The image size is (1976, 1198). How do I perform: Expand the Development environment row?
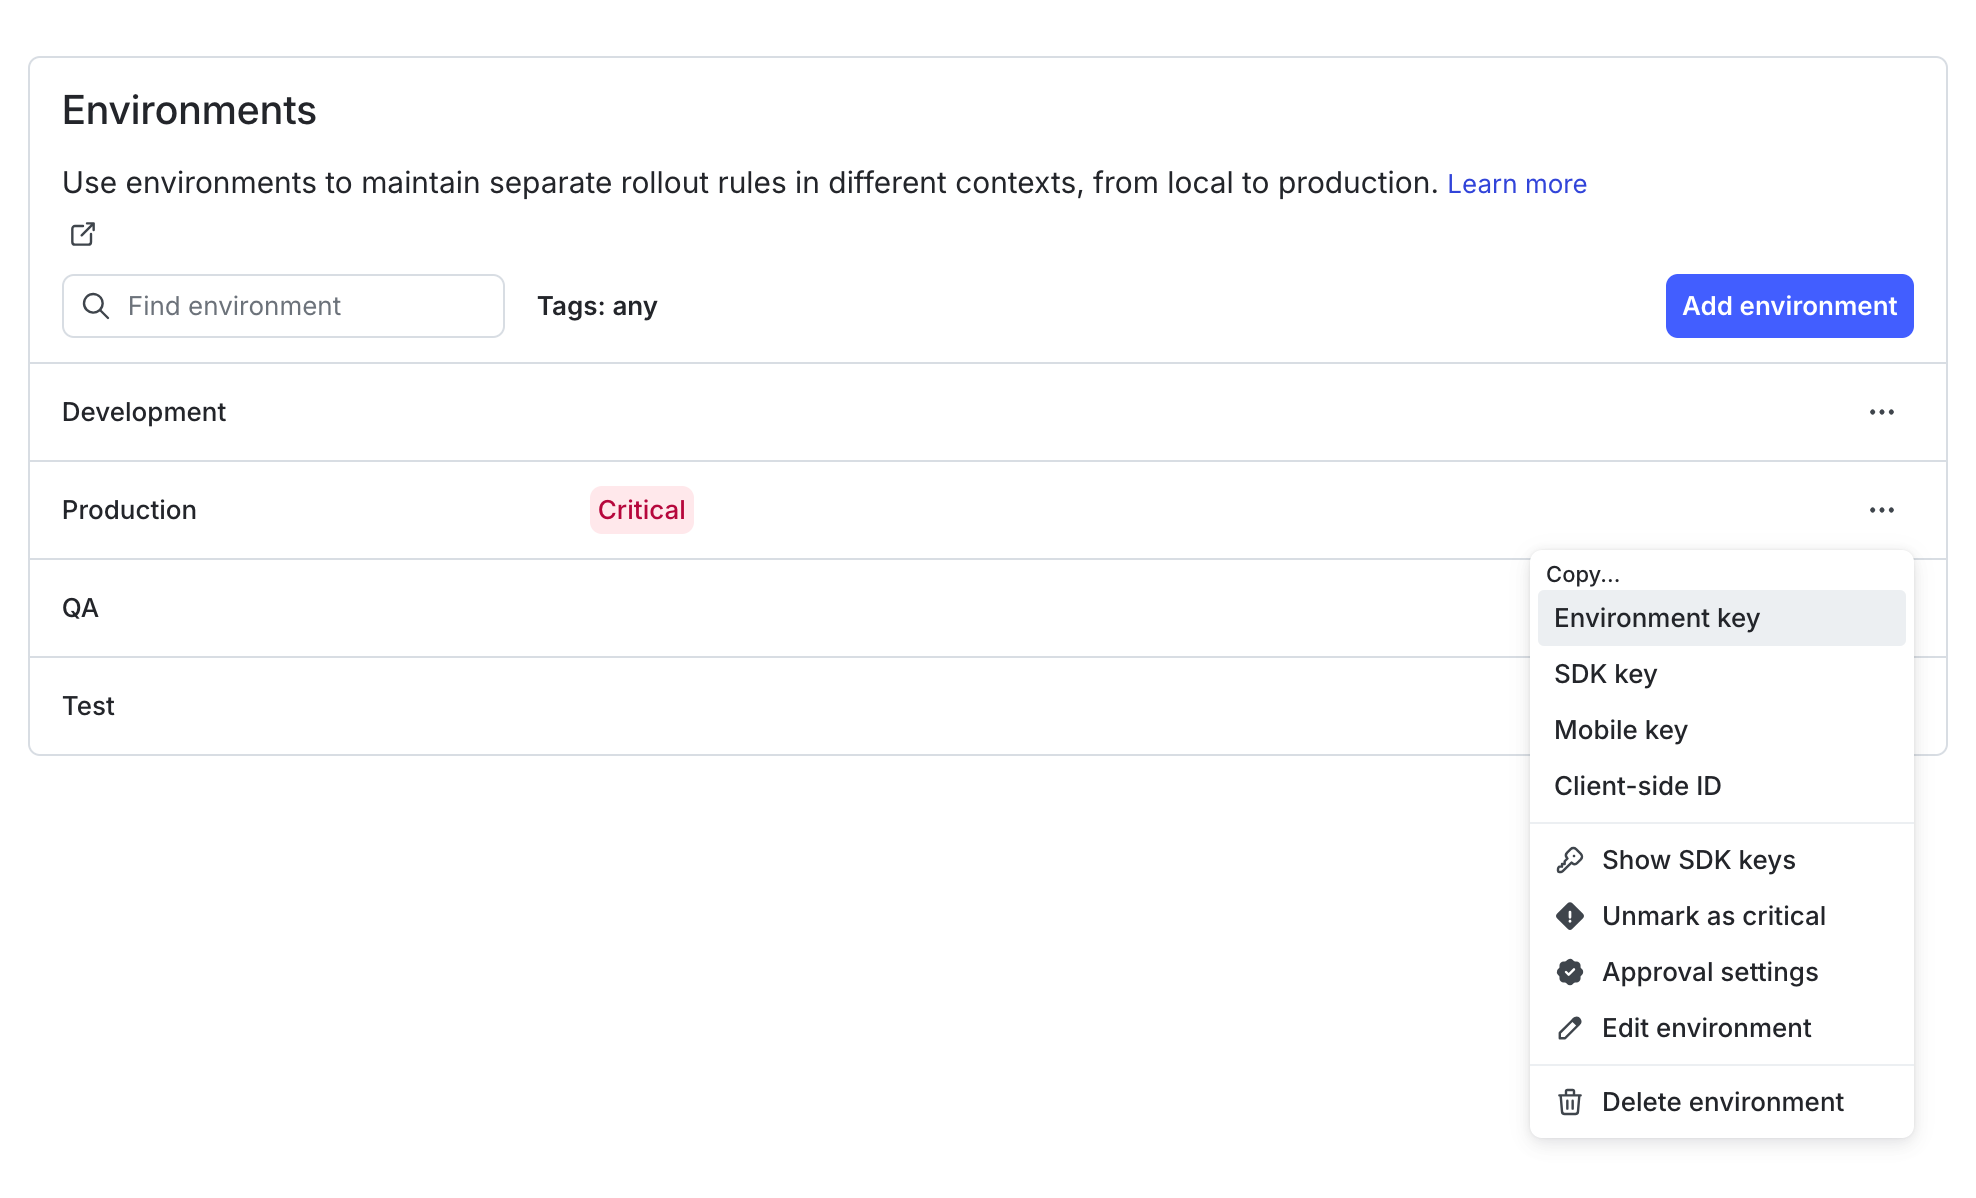tap(144, 411)
